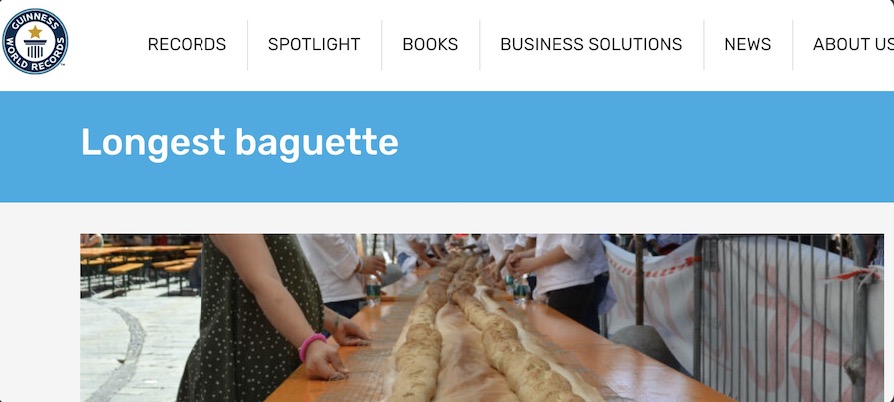Visit the NEWS page
The image size is (894, 402).
tap(747, 44)
